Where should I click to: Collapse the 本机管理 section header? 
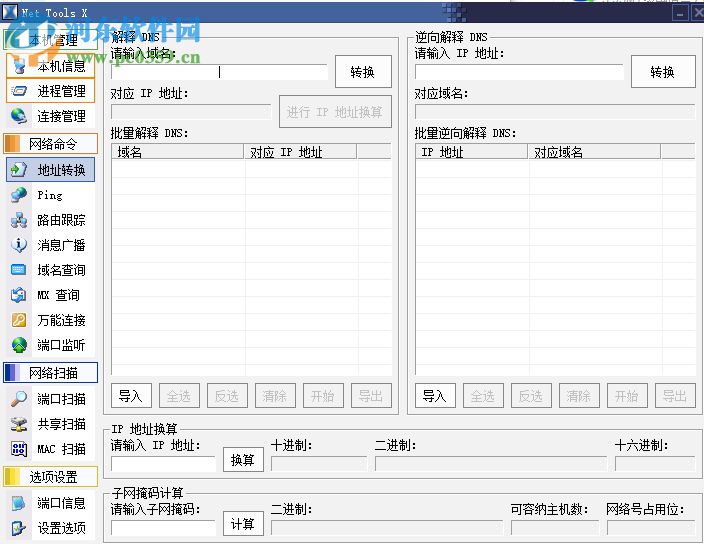50,40
